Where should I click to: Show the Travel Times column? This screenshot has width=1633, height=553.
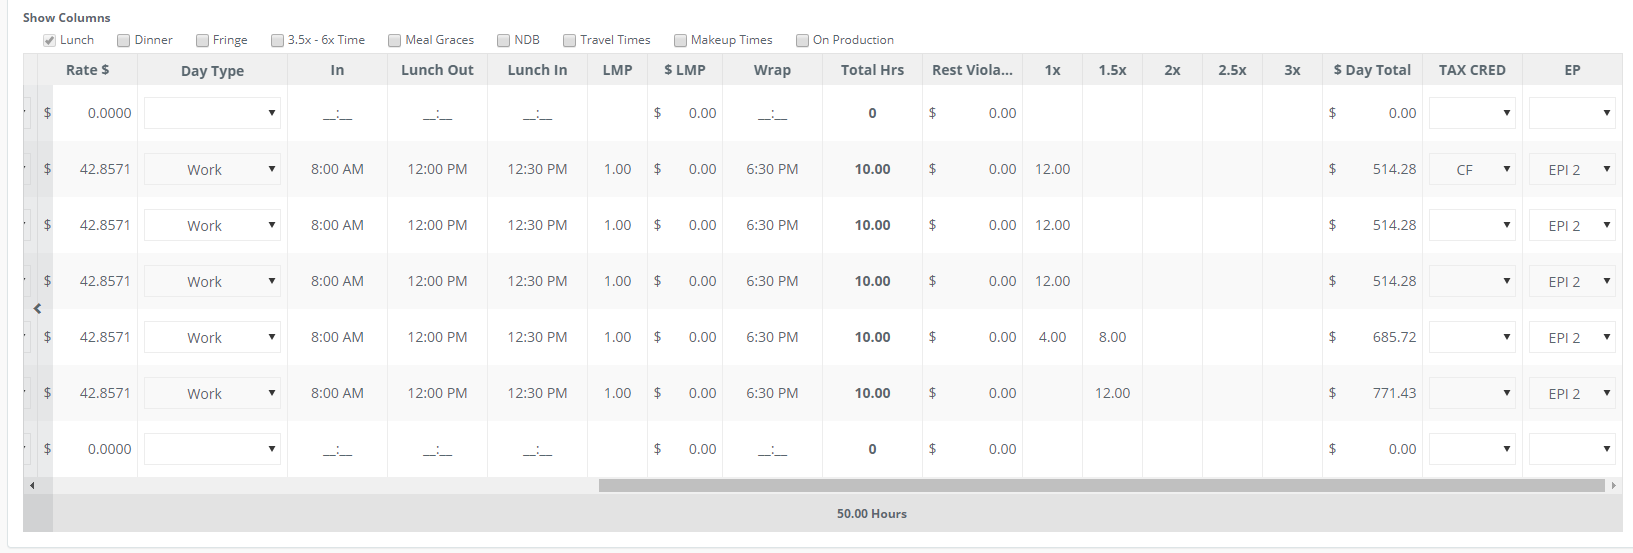coord(570,40)
